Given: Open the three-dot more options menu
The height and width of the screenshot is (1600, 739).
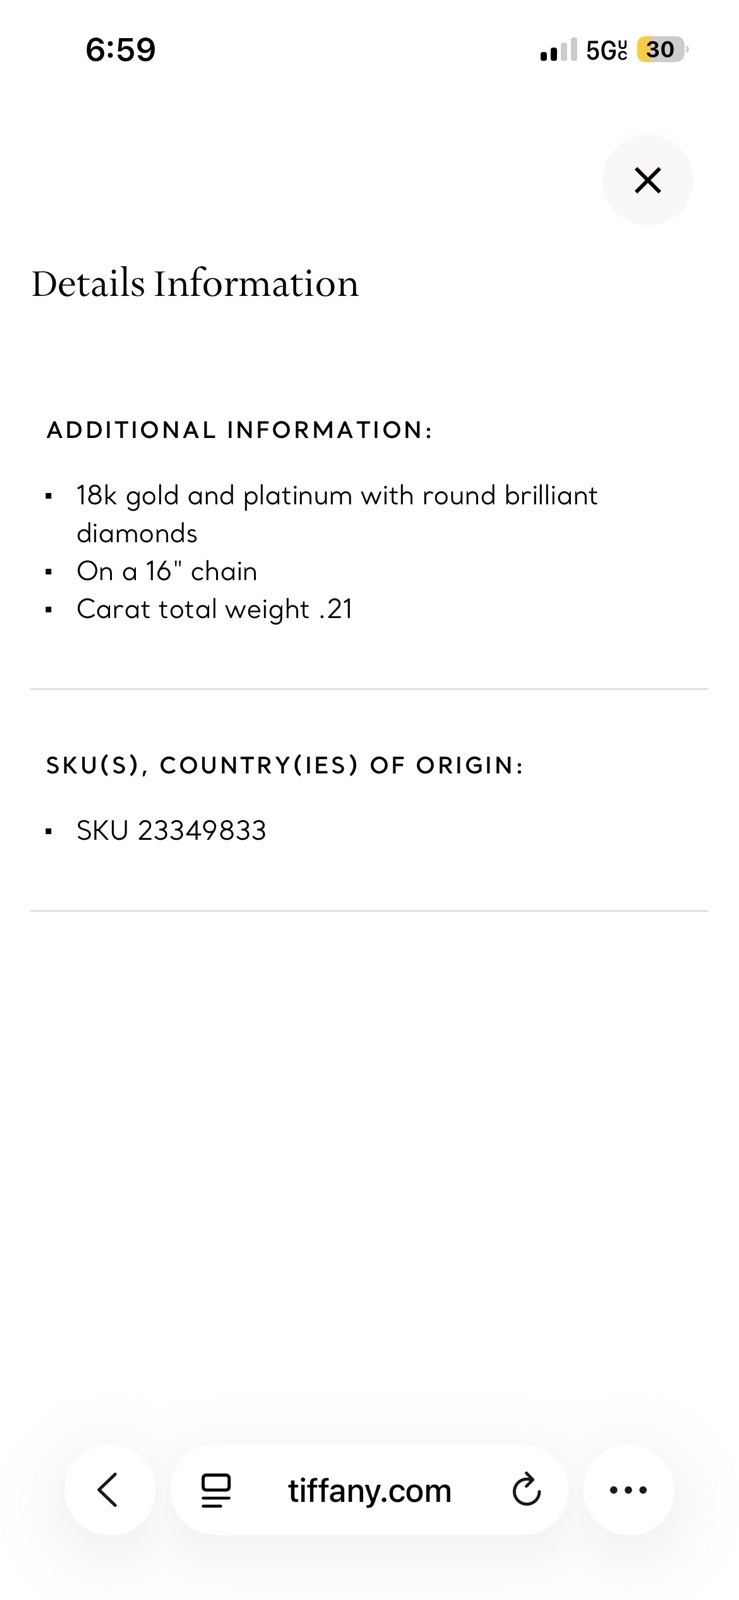Looking at the screenshot, I should (628, 1490).
